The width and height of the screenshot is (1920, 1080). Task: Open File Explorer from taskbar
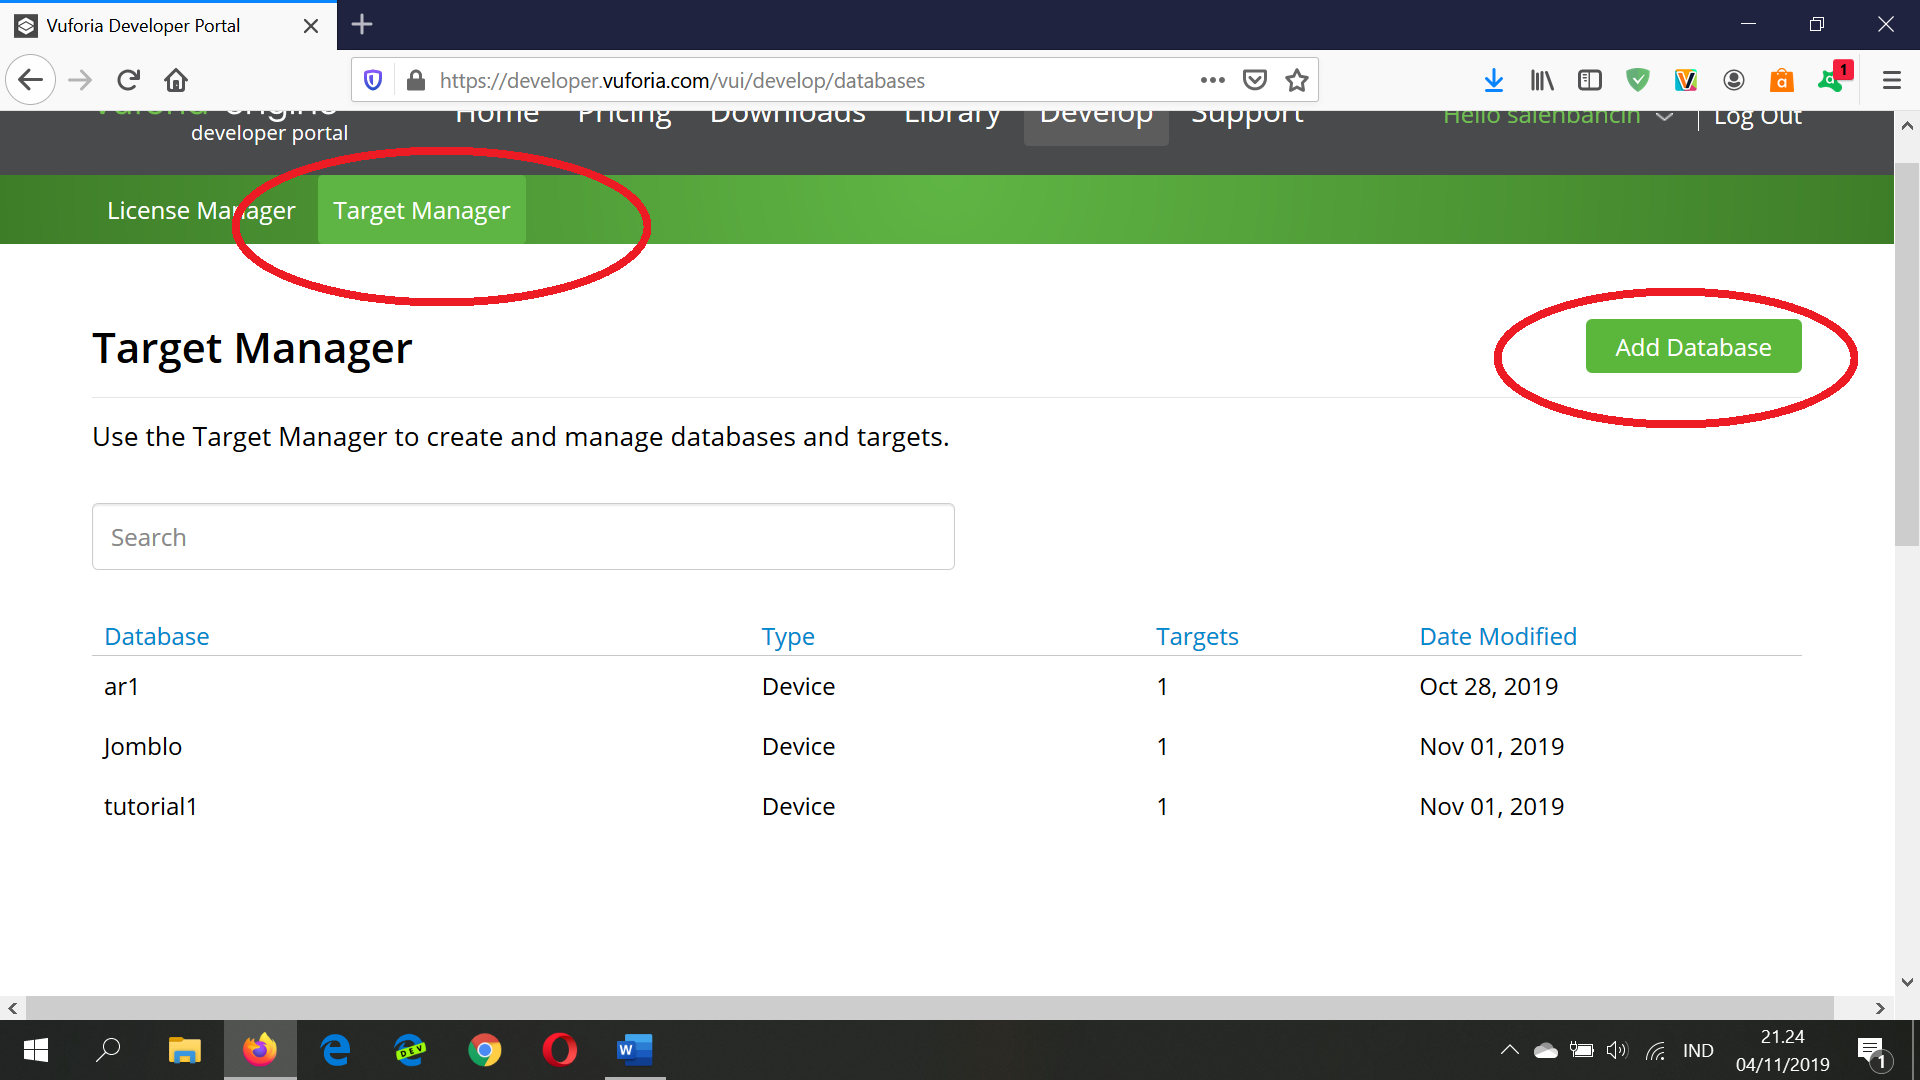(184, 1050)
